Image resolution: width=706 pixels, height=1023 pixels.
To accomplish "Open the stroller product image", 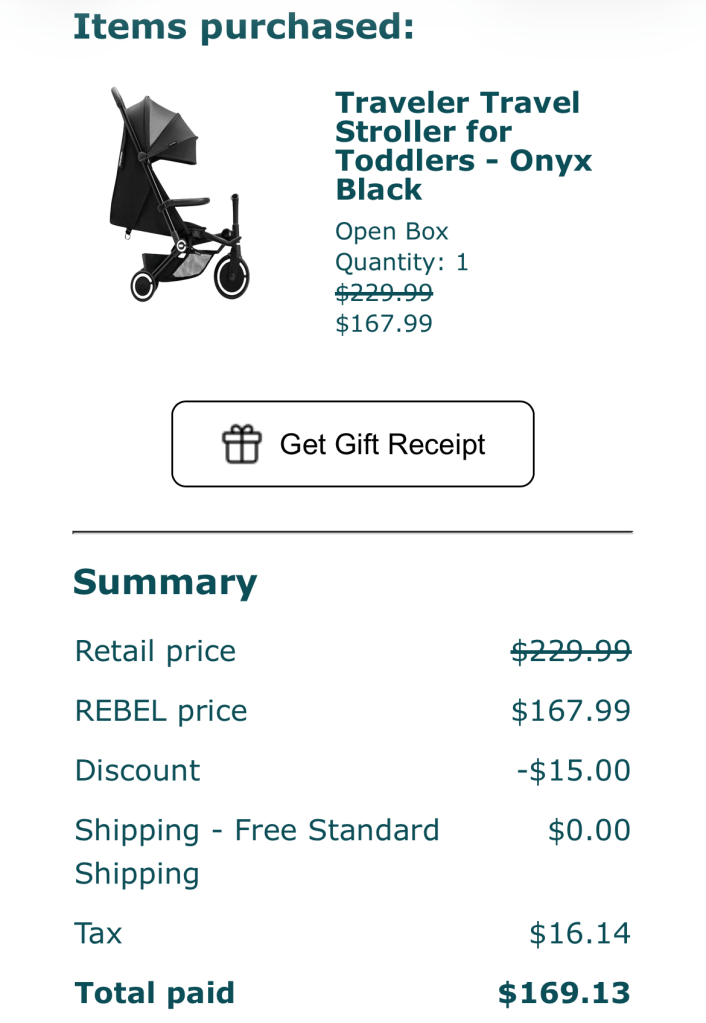I will click(175, 194).
